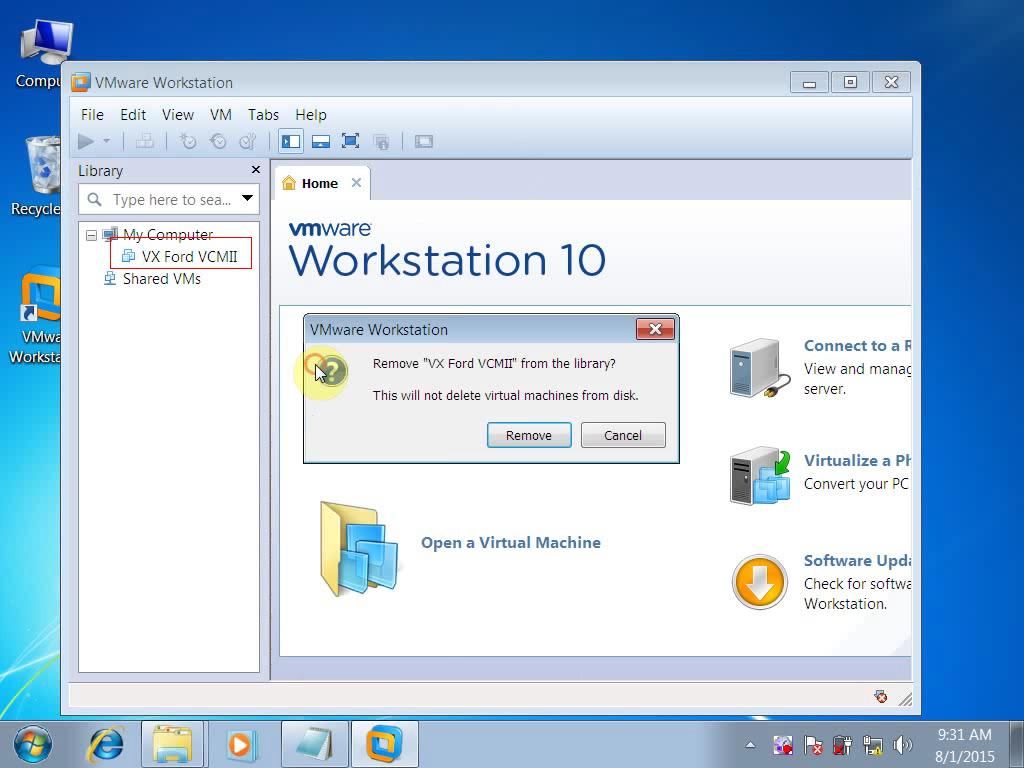This screenshot has height=768, width=1024.
Task: Maximize the VMware Workstation window
Action: 850,82
